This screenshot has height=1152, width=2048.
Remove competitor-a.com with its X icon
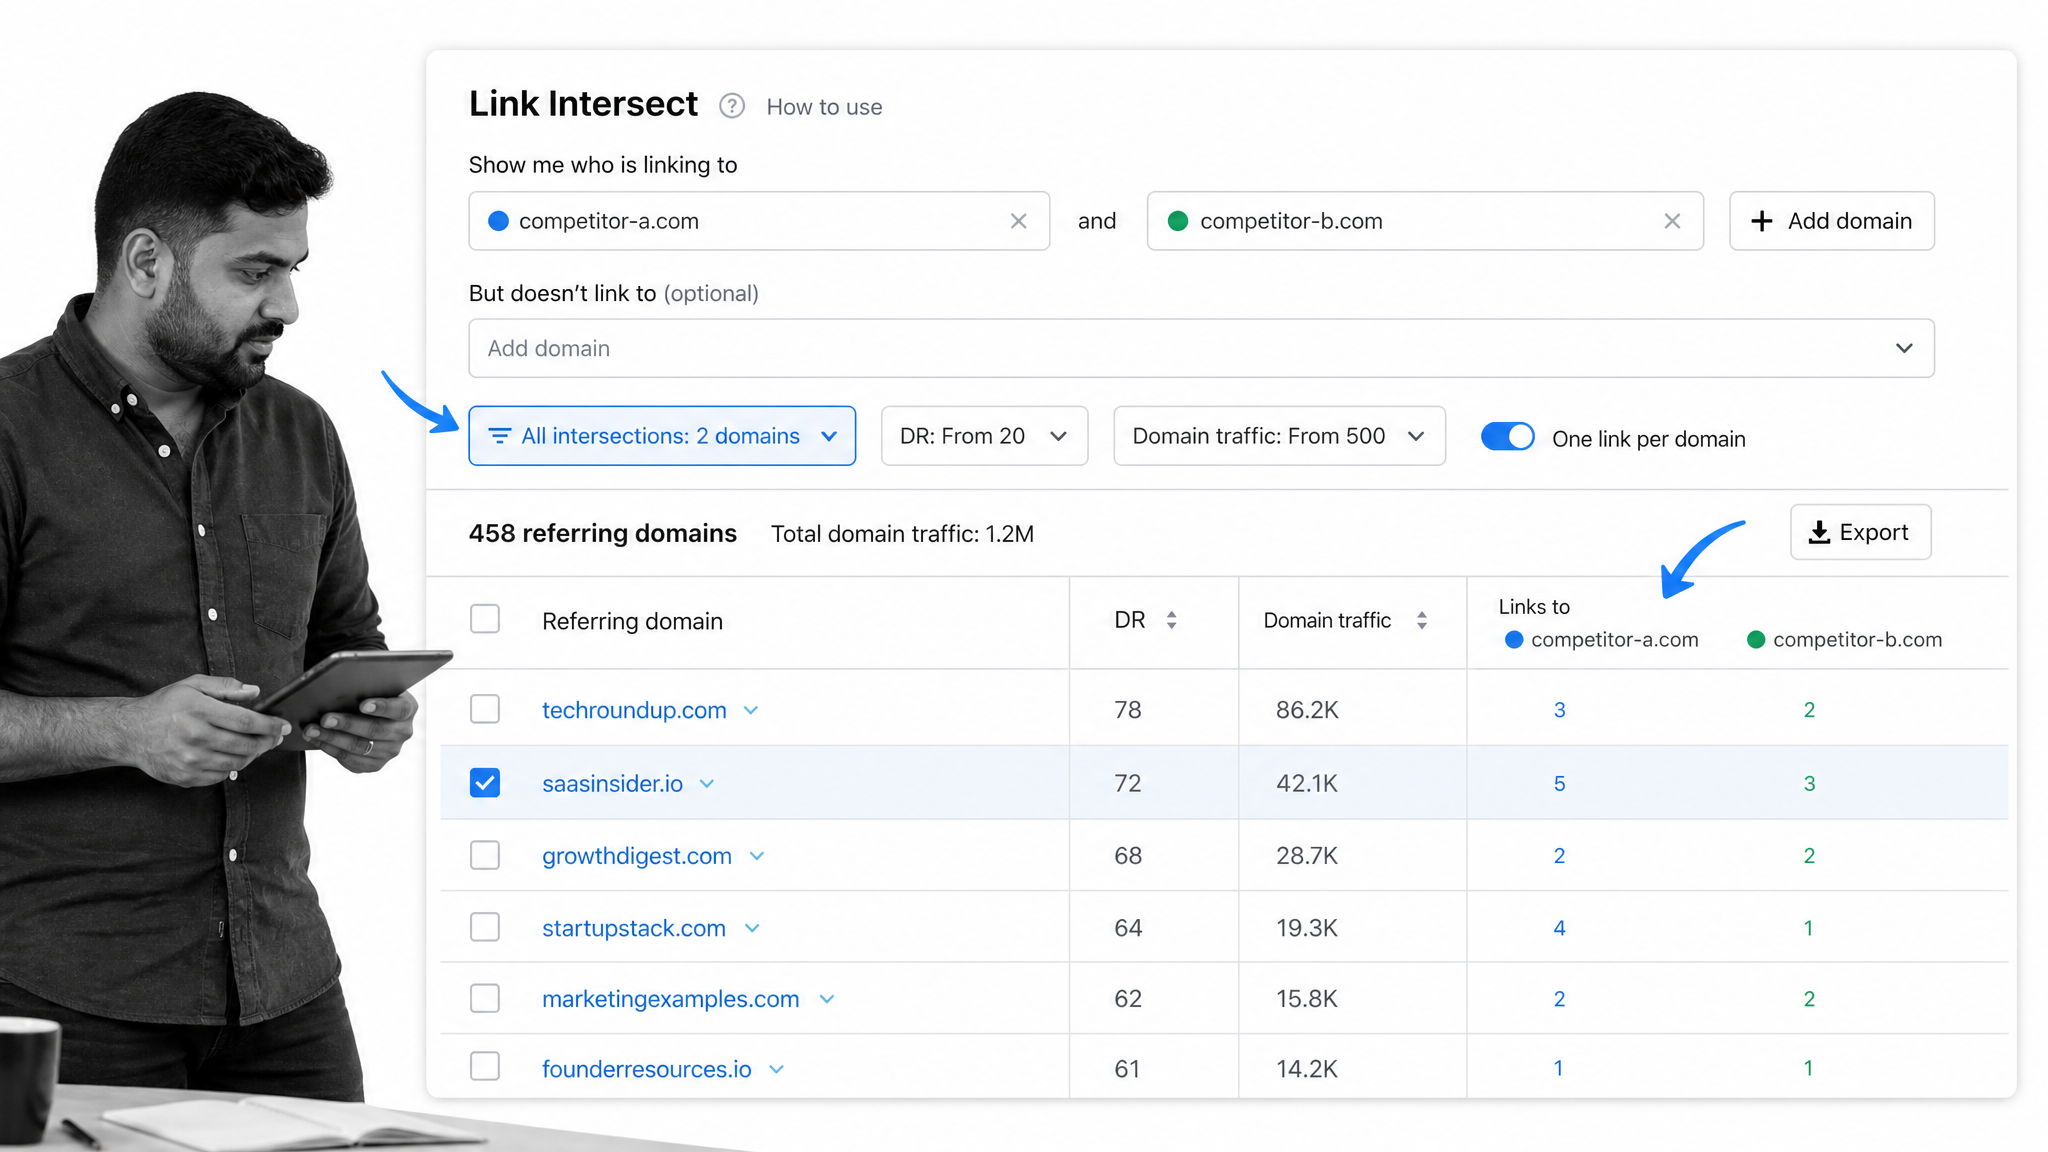[x=1018, y=221]
